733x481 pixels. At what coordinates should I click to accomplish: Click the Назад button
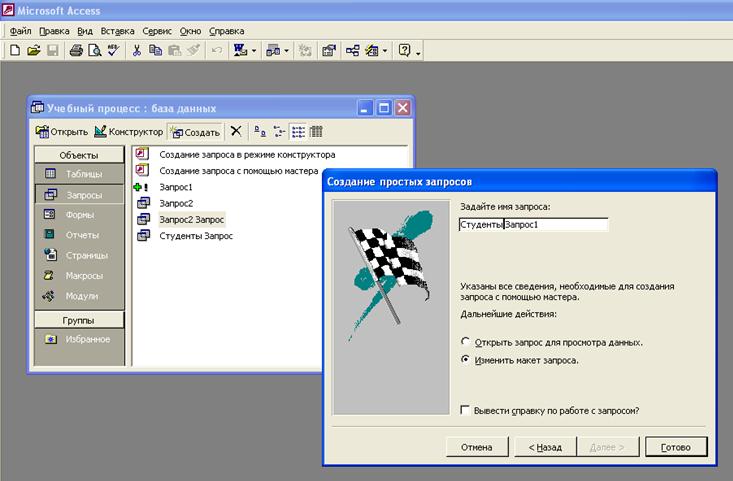tap(545, 447)
